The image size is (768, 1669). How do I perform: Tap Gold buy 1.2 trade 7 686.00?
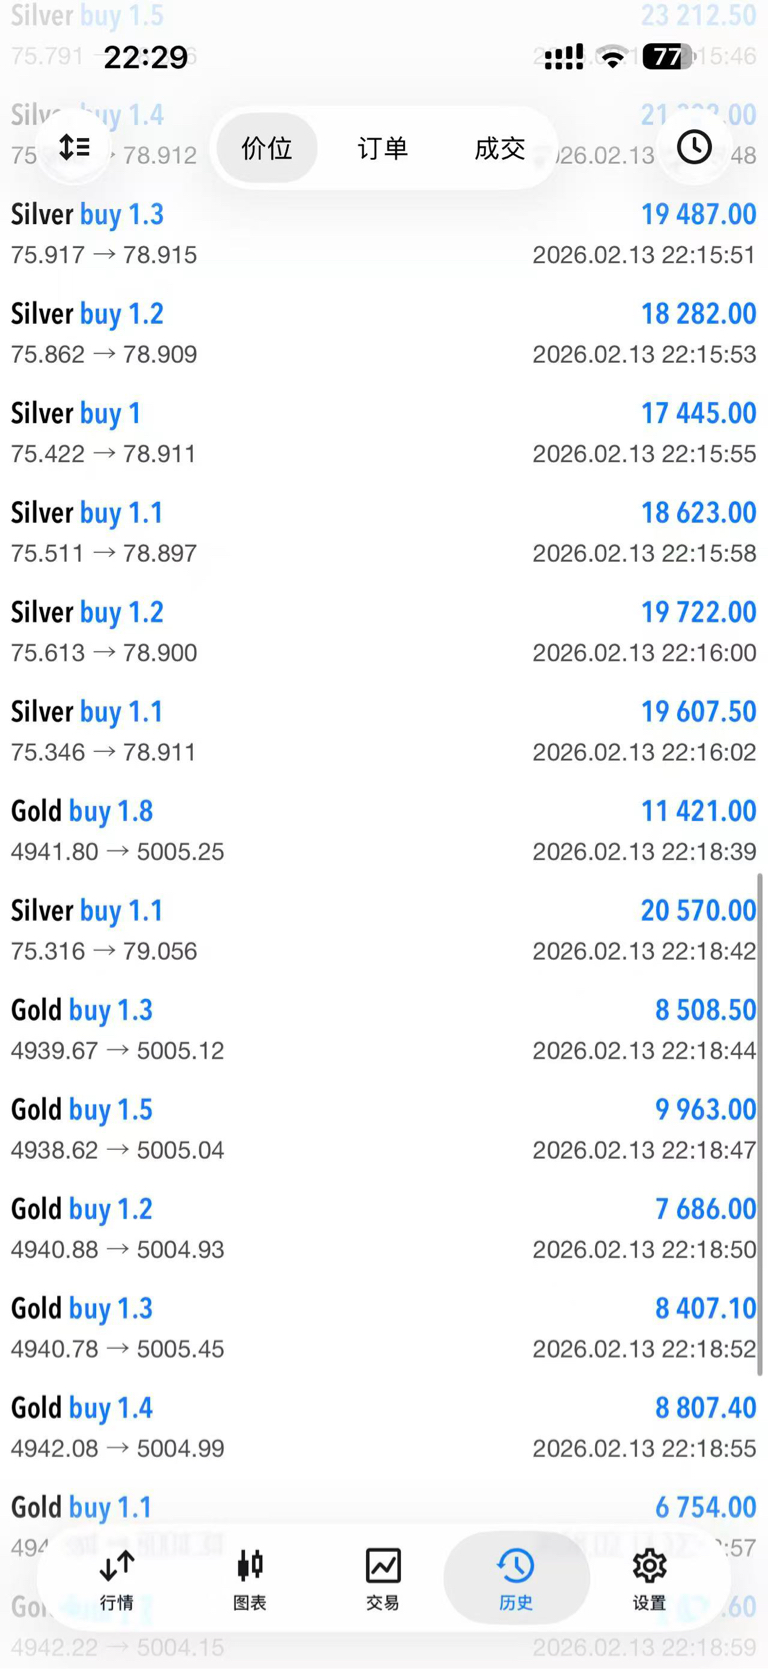(x=384, y=1228)
